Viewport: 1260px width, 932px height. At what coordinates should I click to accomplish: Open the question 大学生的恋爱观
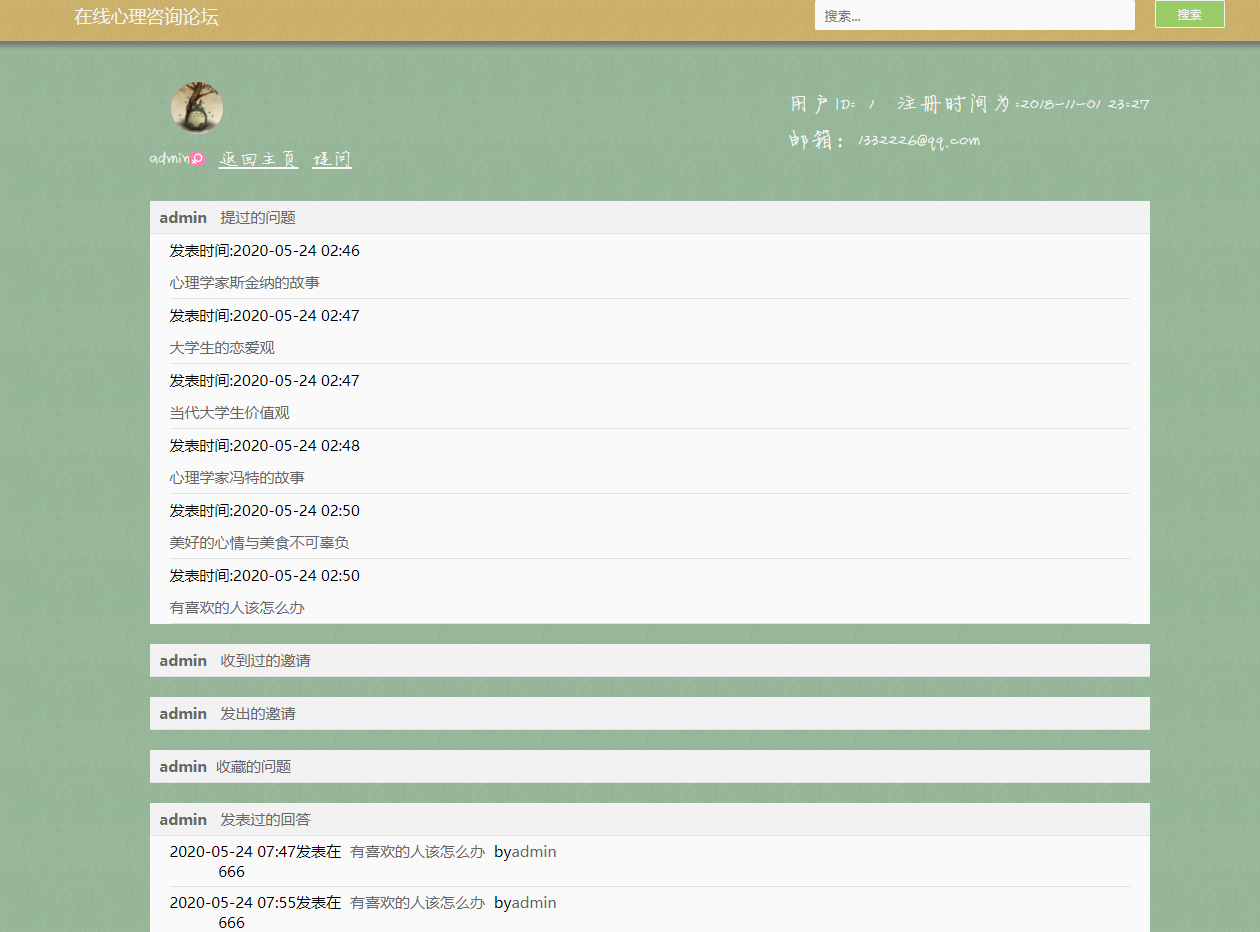221,347
